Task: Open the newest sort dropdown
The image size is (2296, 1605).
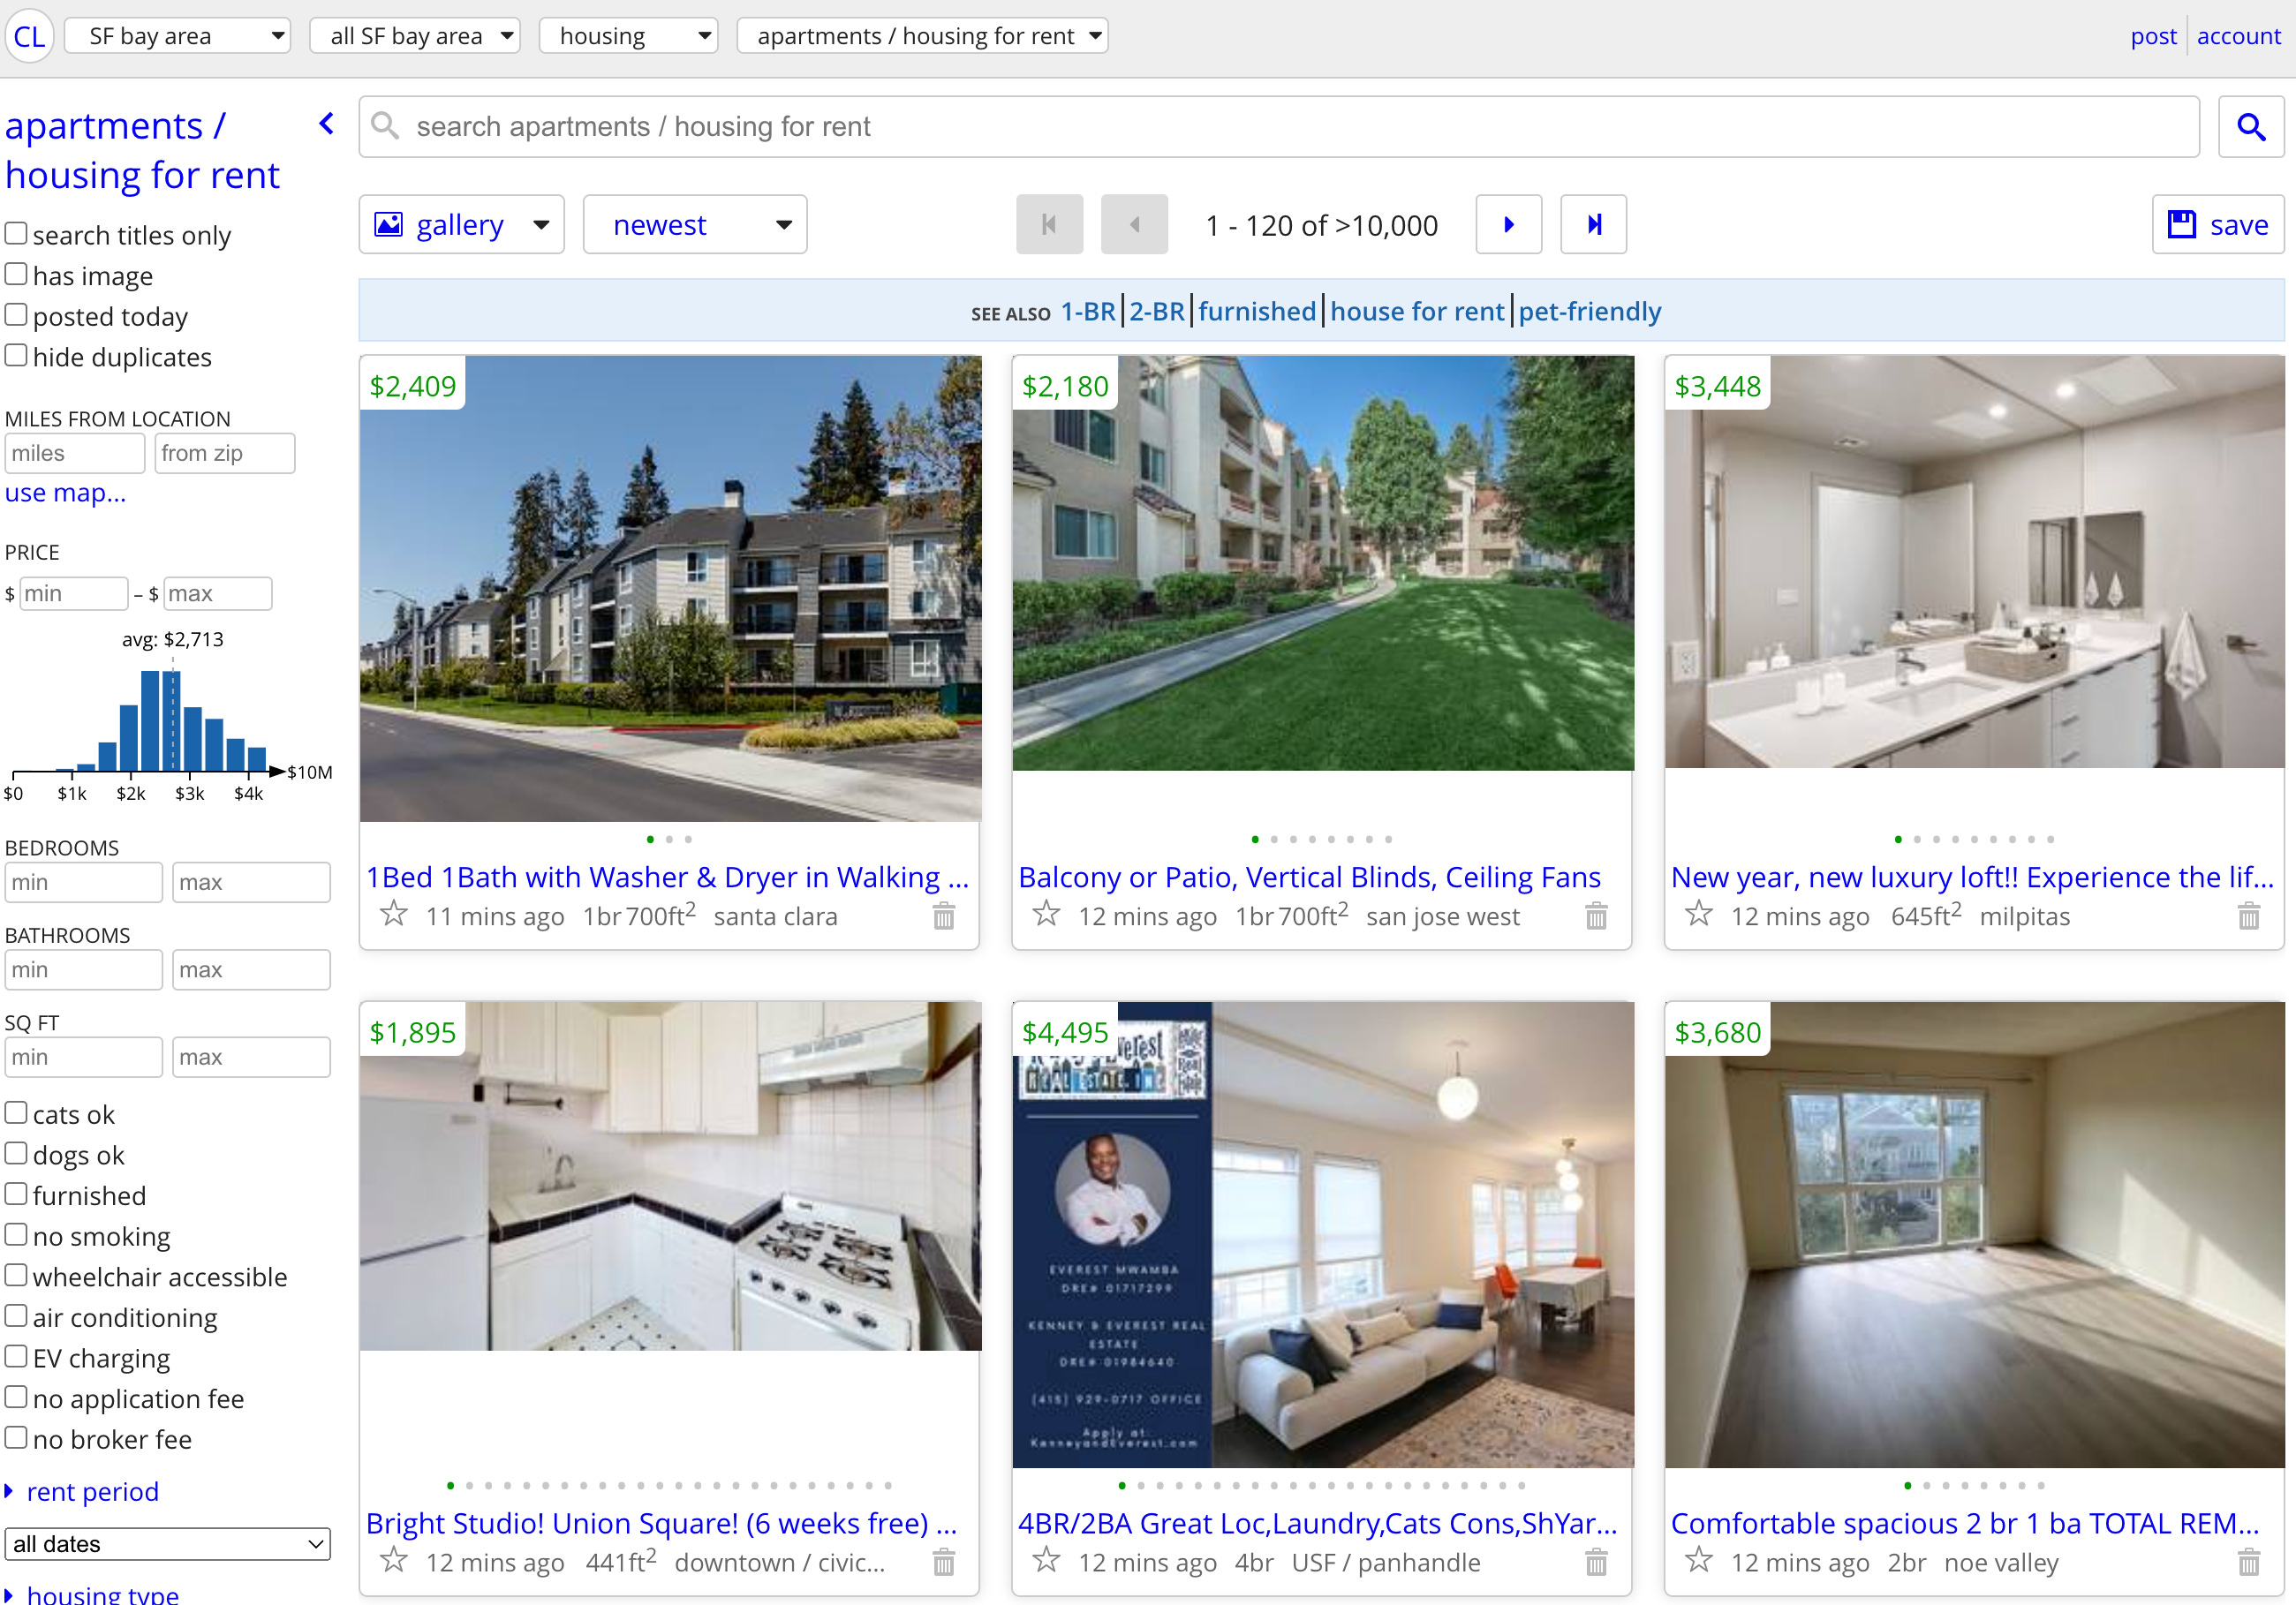Action: coord(695,224)
